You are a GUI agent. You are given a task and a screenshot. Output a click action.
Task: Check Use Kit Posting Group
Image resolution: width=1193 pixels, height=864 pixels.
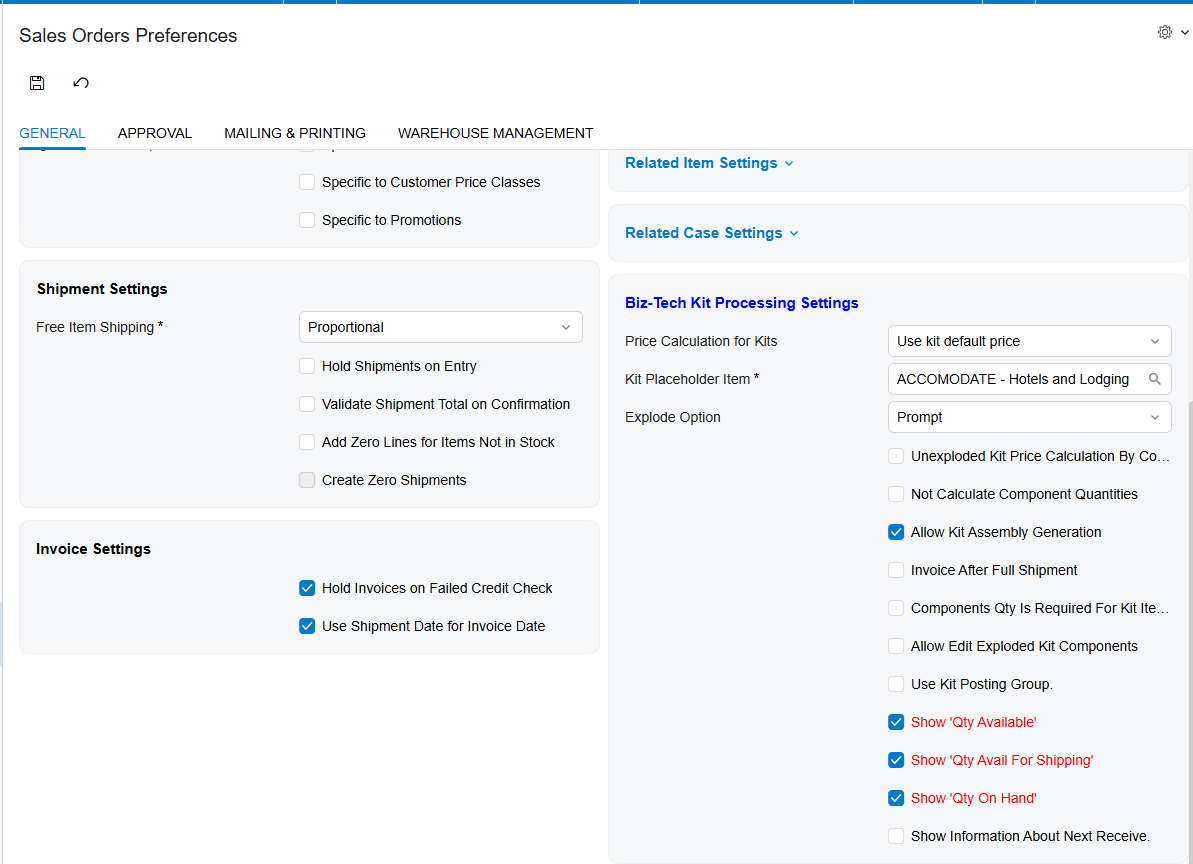[896, 684]
